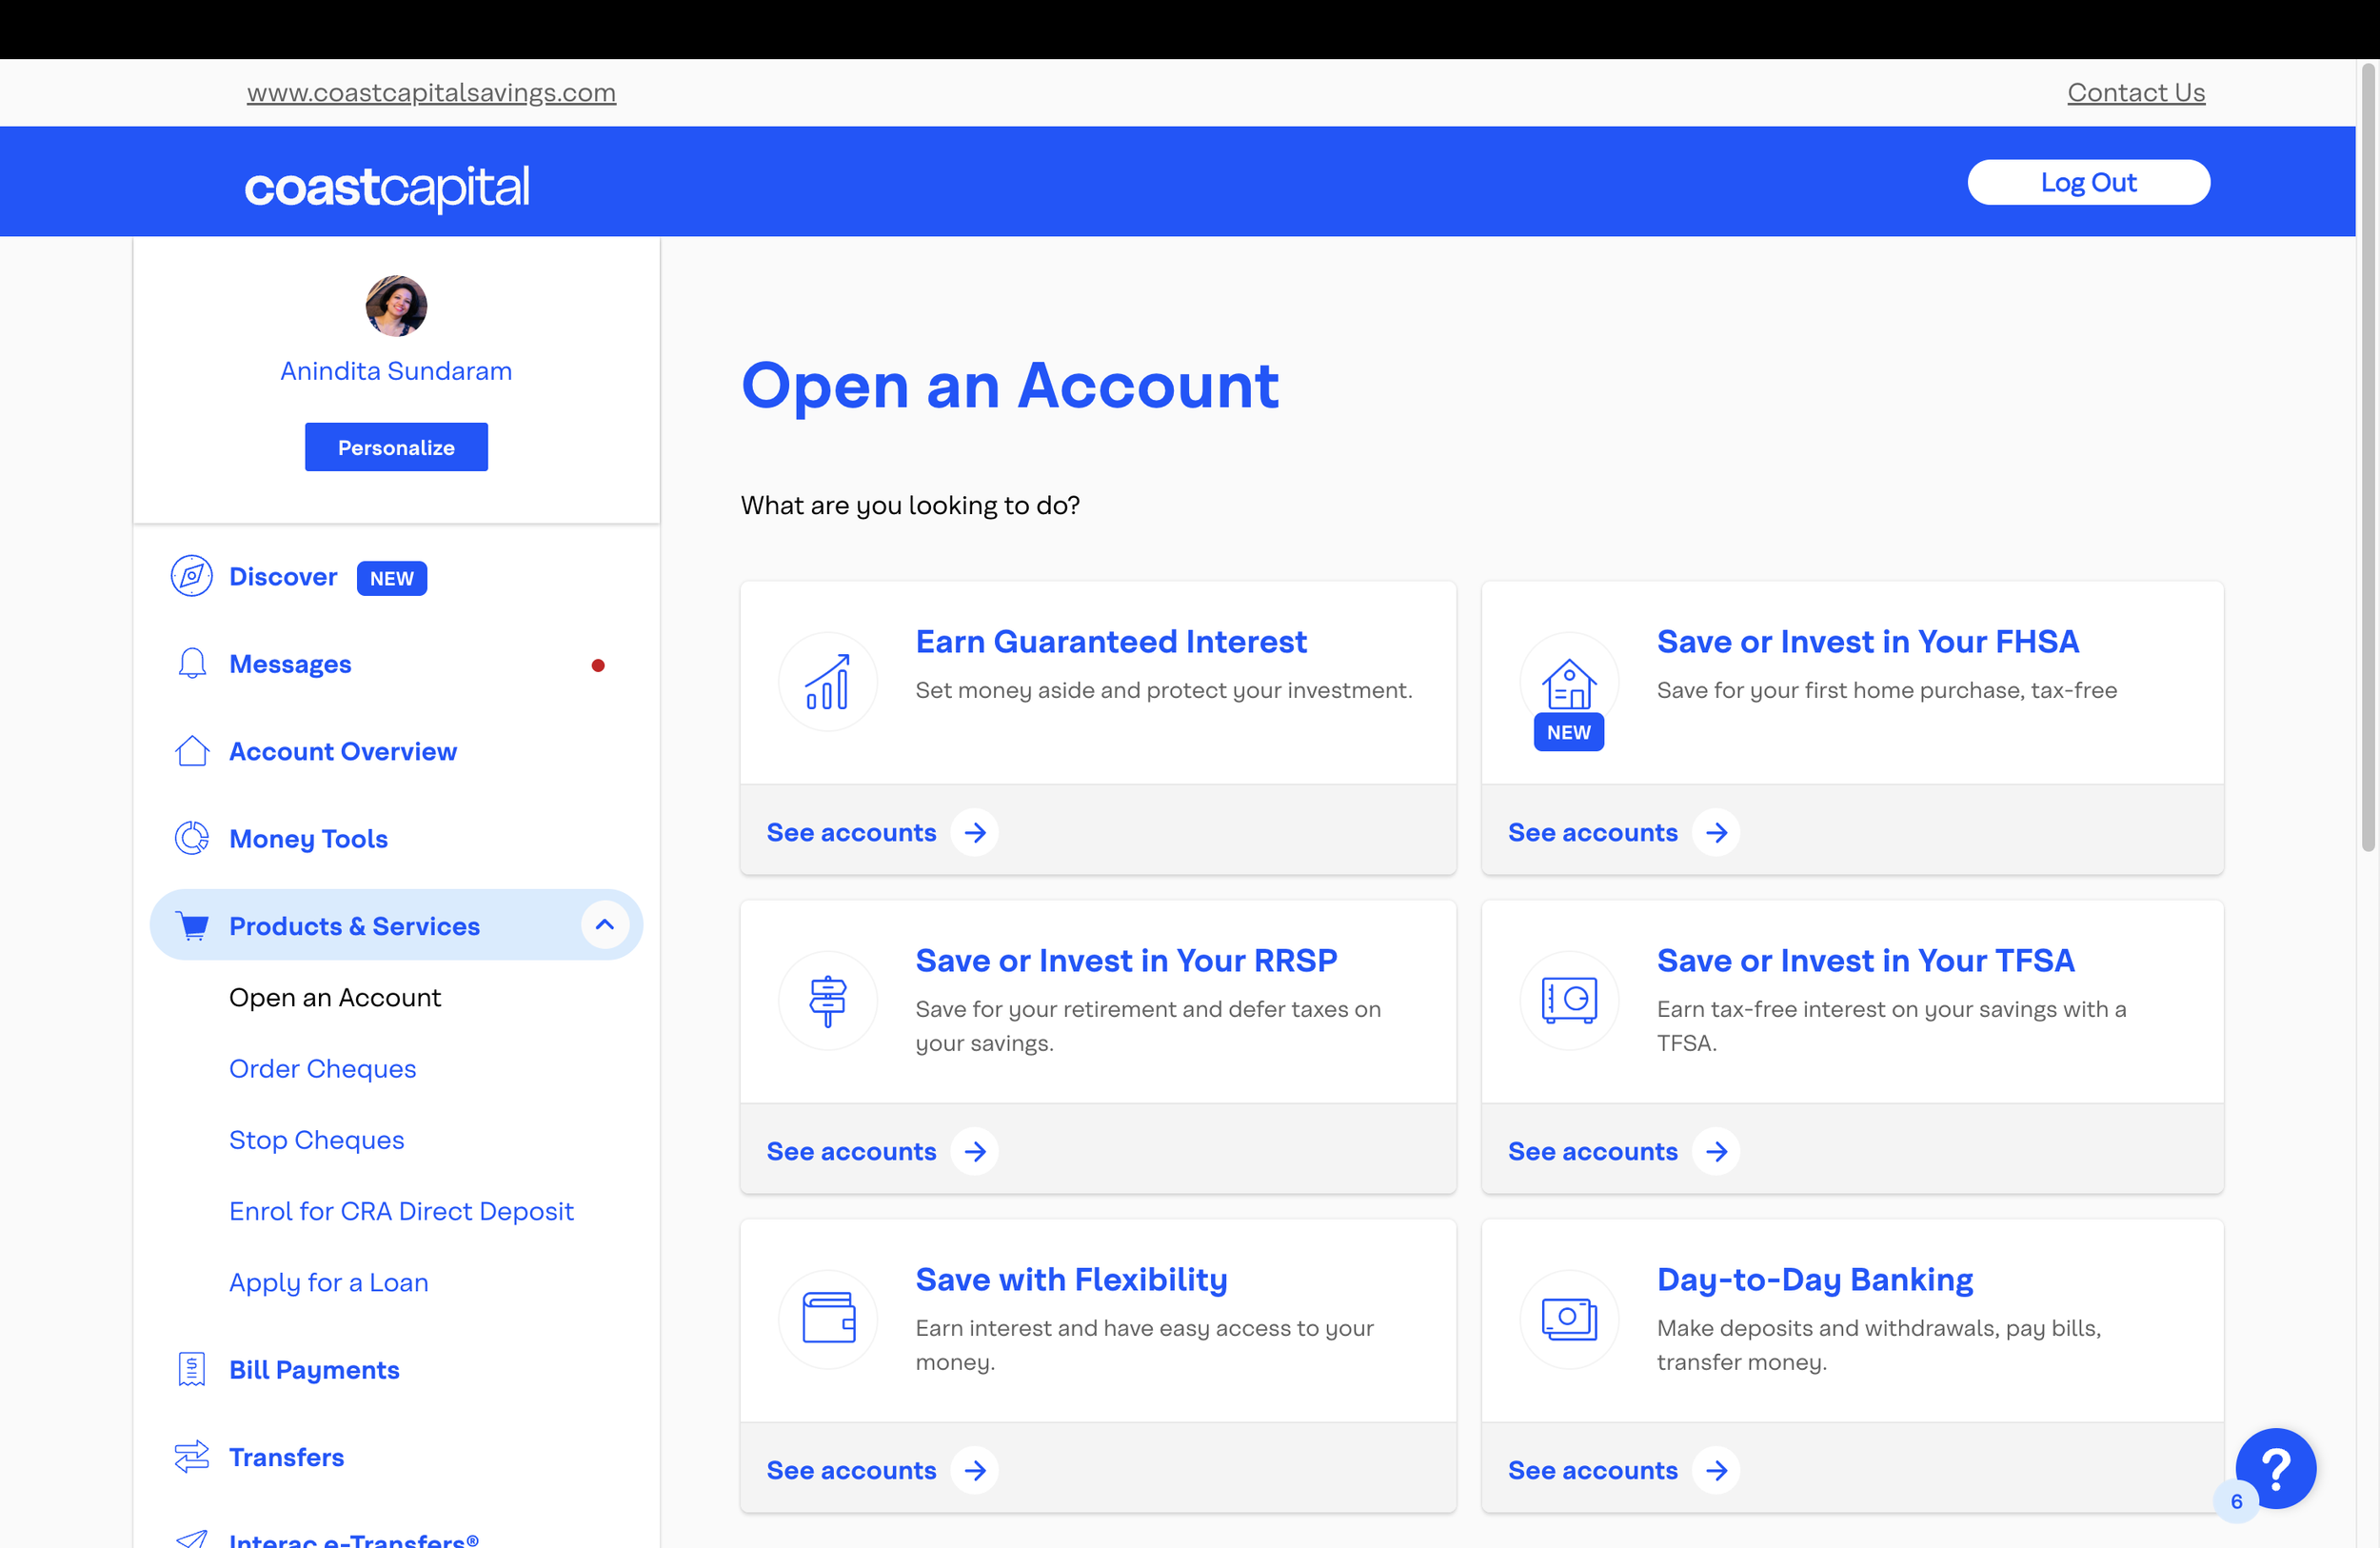This screenshot has width=2380, height=1548.
Task: Click the text What are you looking to do?
Action: (910, 505)
